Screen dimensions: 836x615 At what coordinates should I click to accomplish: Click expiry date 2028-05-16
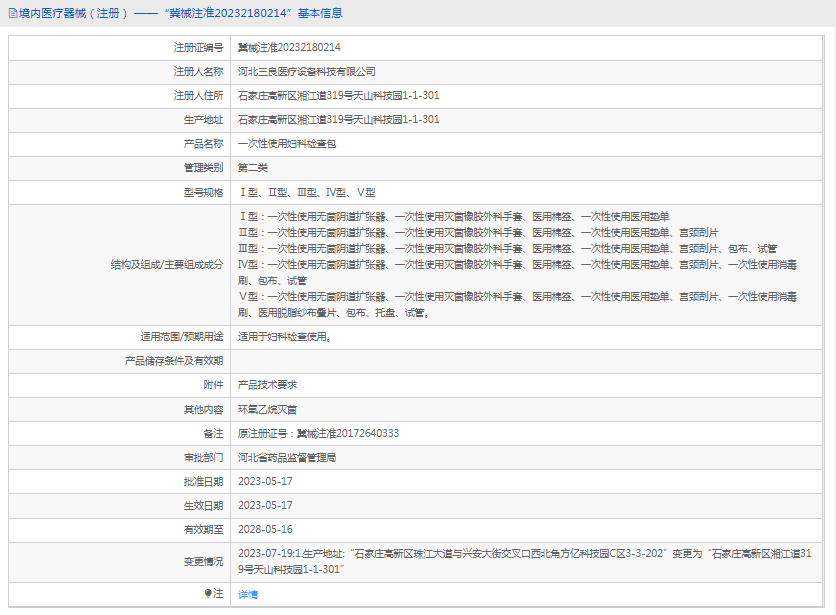click(265, 530)
